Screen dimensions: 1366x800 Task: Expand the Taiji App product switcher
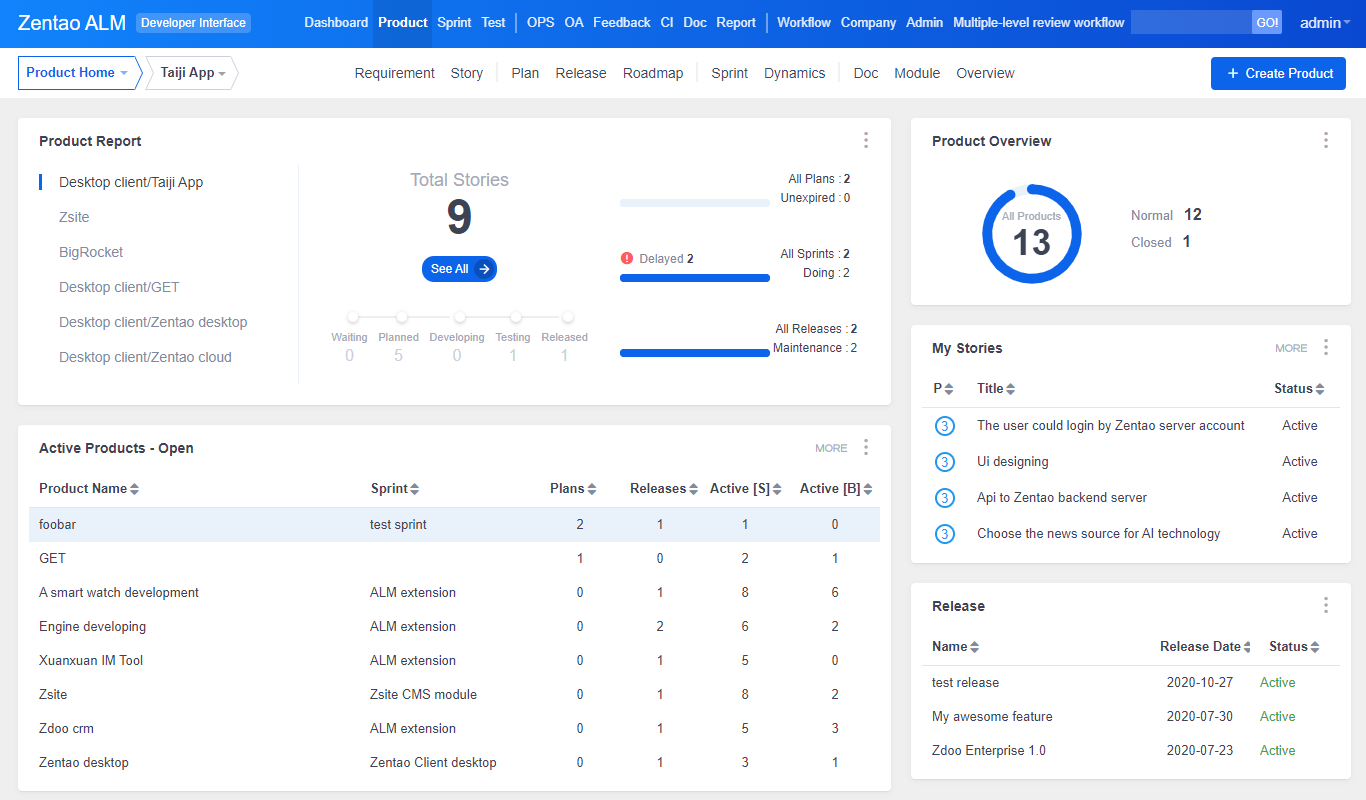pos(192,73)
